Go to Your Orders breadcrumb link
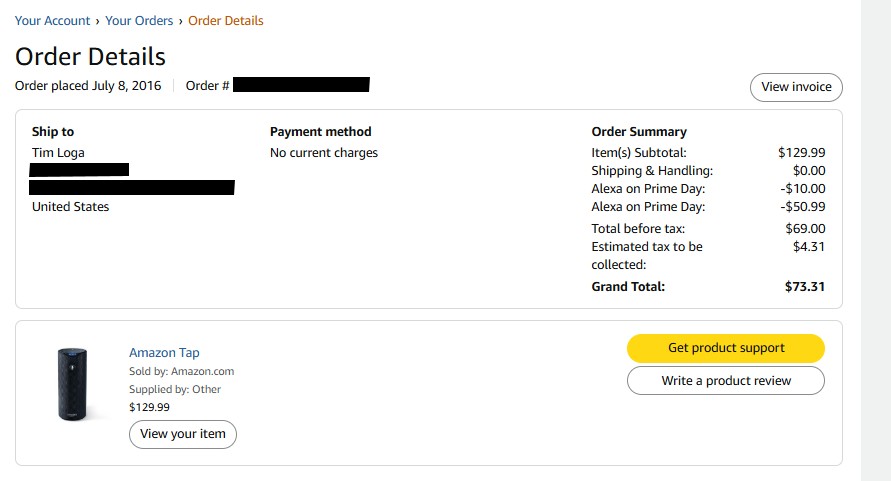The width and height of the screenshot is (891, 481). pyautogui.click(x=139, y=20)
